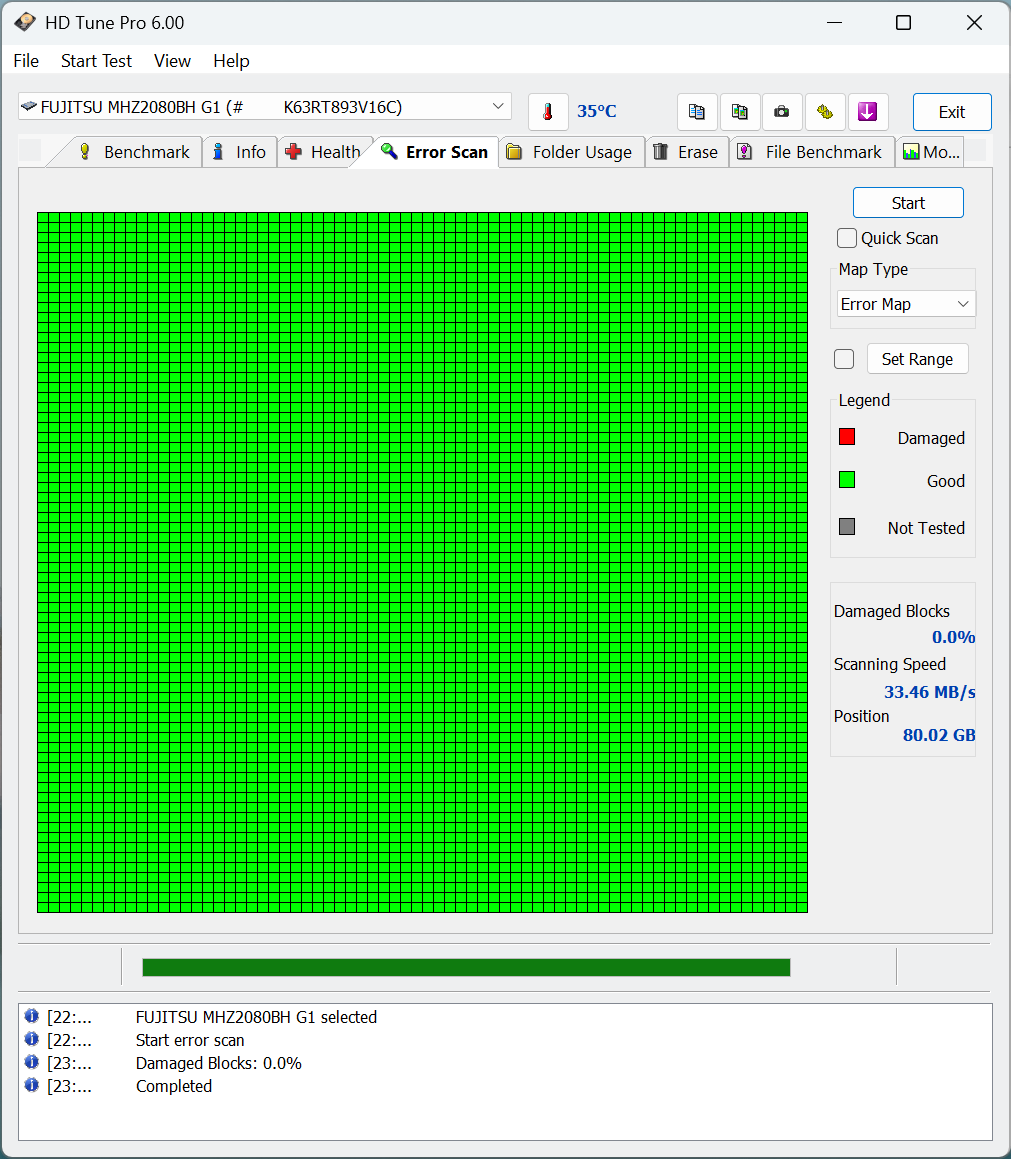Switch to the File Benchmark tab
The width and height of the screenshot is (1011, 1159).
coord(811,152)
